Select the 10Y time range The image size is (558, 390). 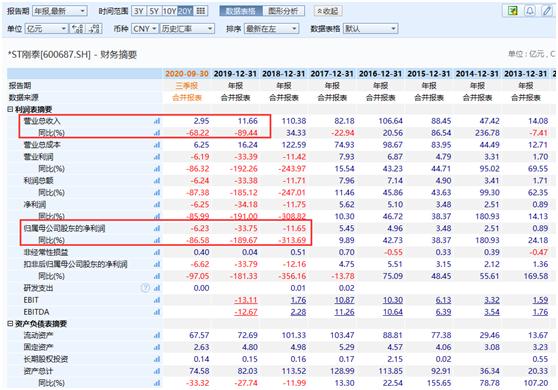(x=169, y=11)
